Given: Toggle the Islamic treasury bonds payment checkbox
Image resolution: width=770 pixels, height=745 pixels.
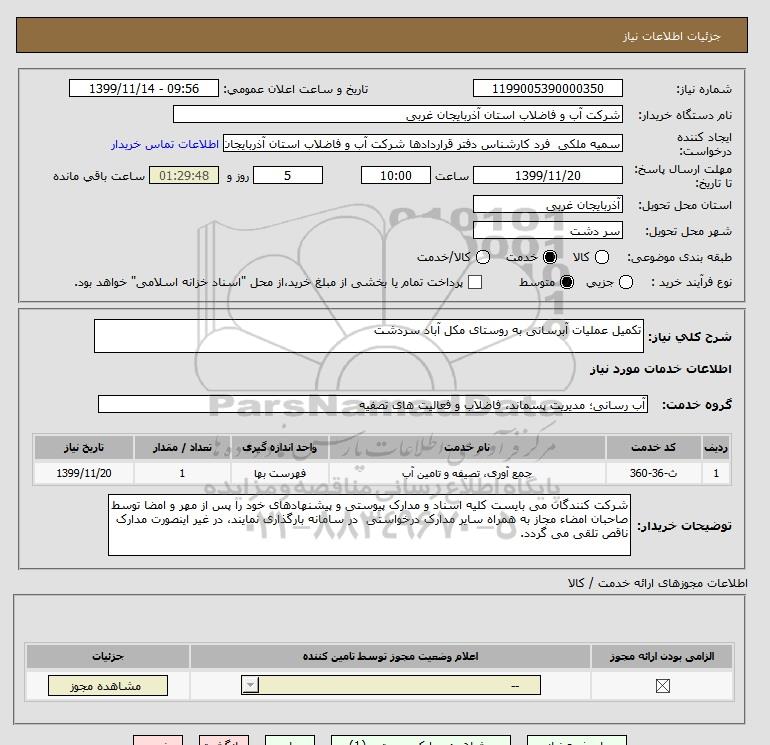Looking at the screenshot, I should pos(474,282).
